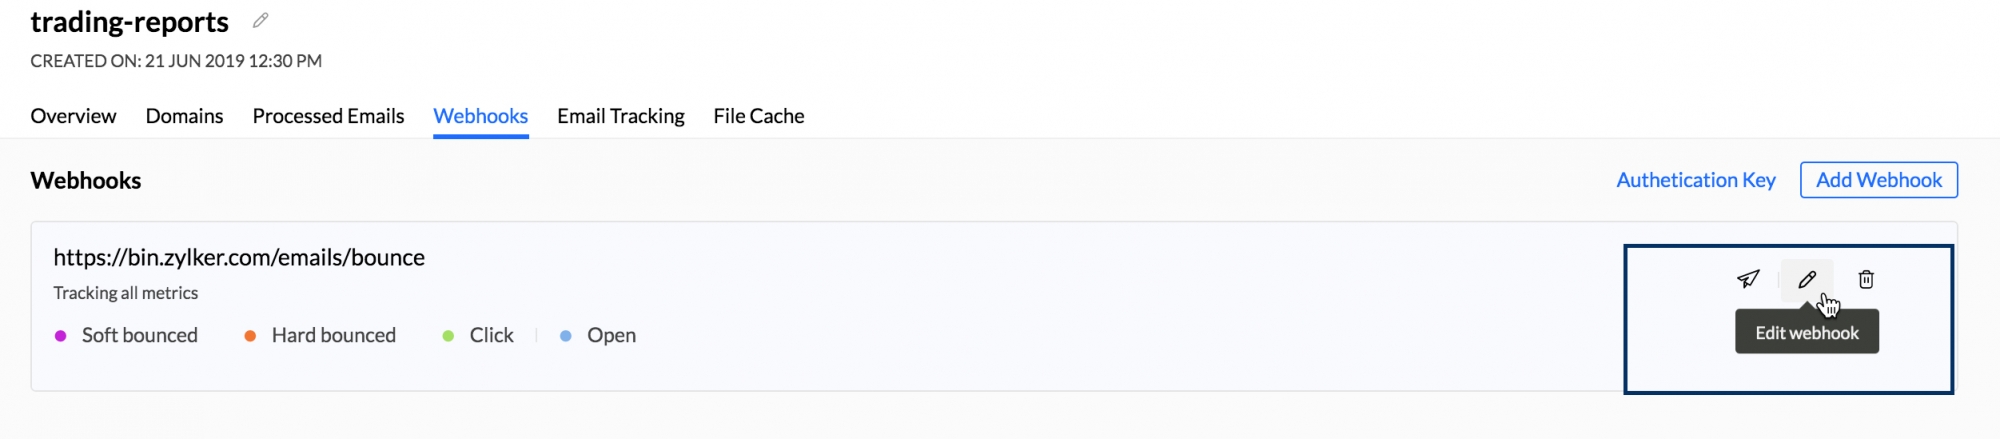2000x439 pixels.
Task: Select the Webhooks tab
Action: tap(480, 116)
